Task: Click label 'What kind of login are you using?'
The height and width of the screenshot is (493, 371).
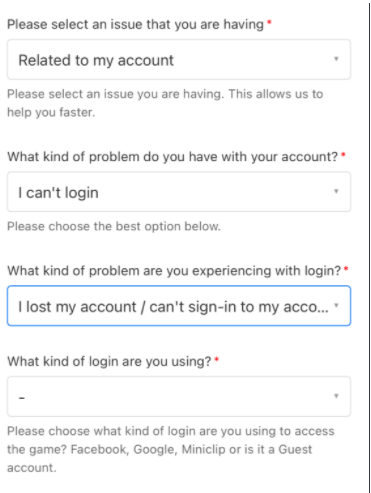Action: (x=109, y=361)
